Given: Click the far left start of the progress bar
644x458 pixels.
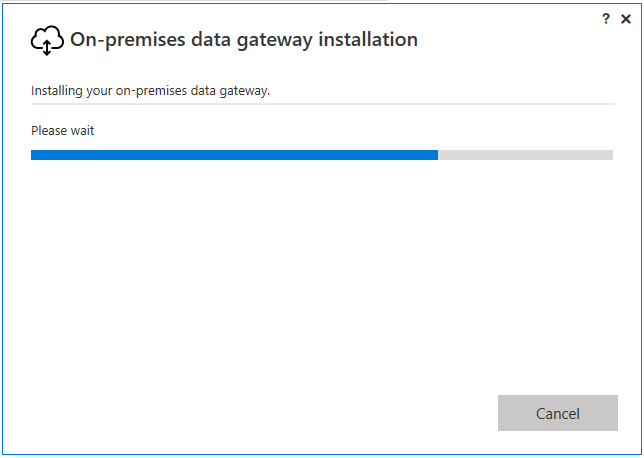Looking at the screenshot, I should [x=33, y=155].
